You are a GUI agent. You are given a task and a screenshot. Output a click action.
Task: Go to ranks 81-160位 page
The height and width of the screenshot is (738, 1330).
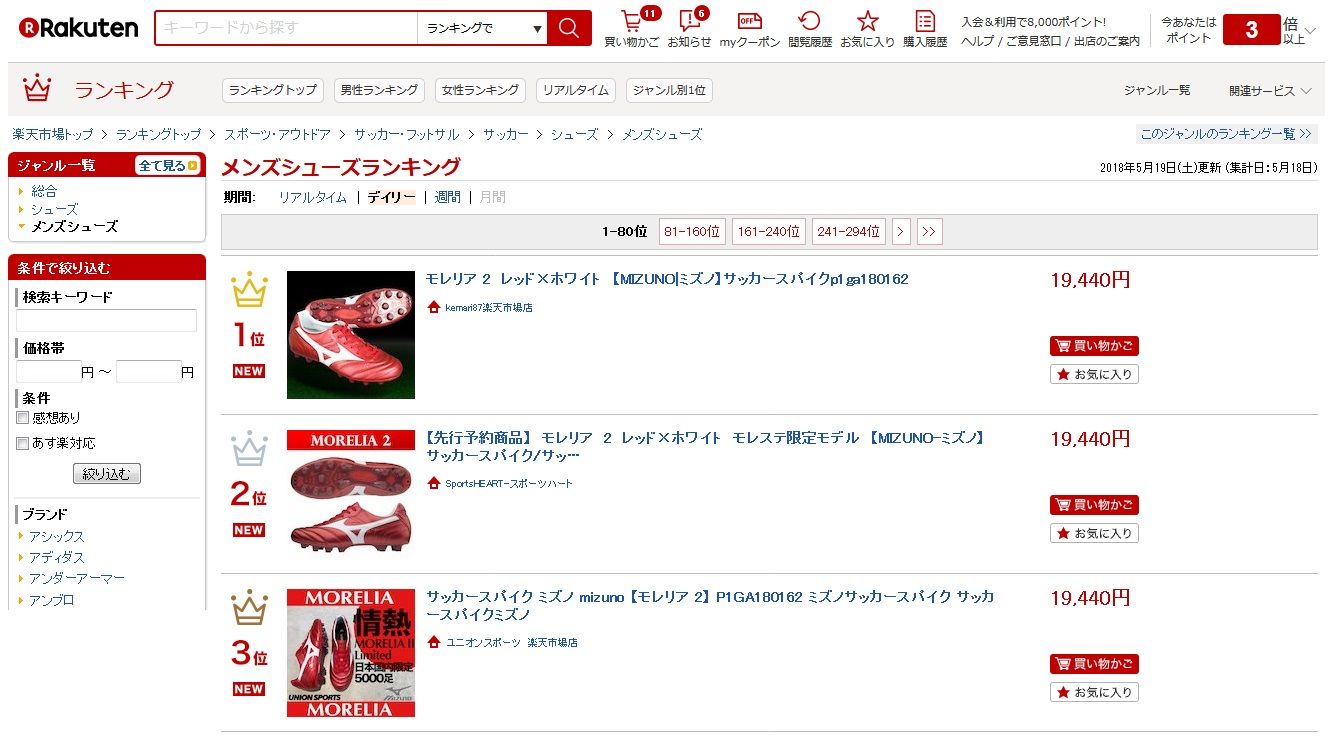click(692, 232)
